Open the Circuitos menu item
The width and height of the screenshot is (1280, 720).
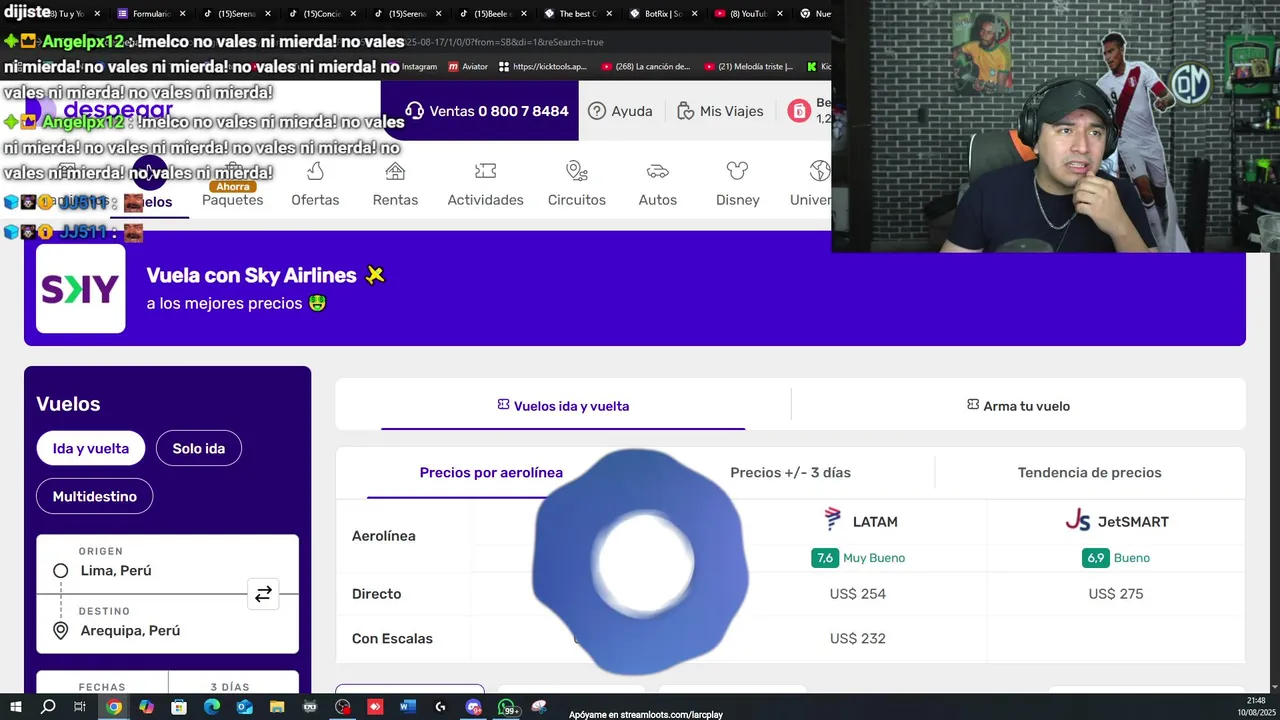coord(576,200)
